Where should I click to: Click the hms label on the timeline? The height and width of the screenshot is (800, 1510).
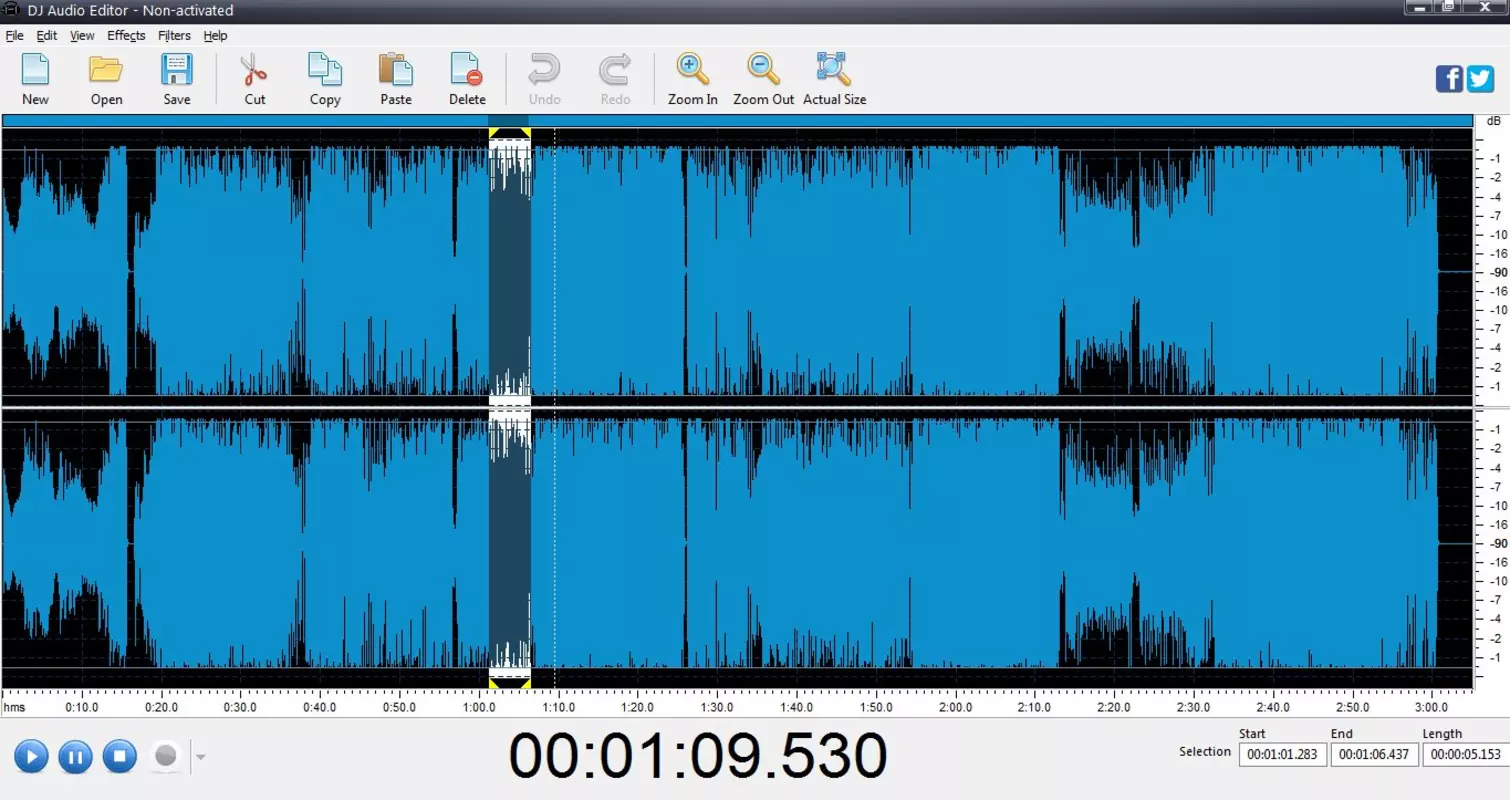(14, 707)
